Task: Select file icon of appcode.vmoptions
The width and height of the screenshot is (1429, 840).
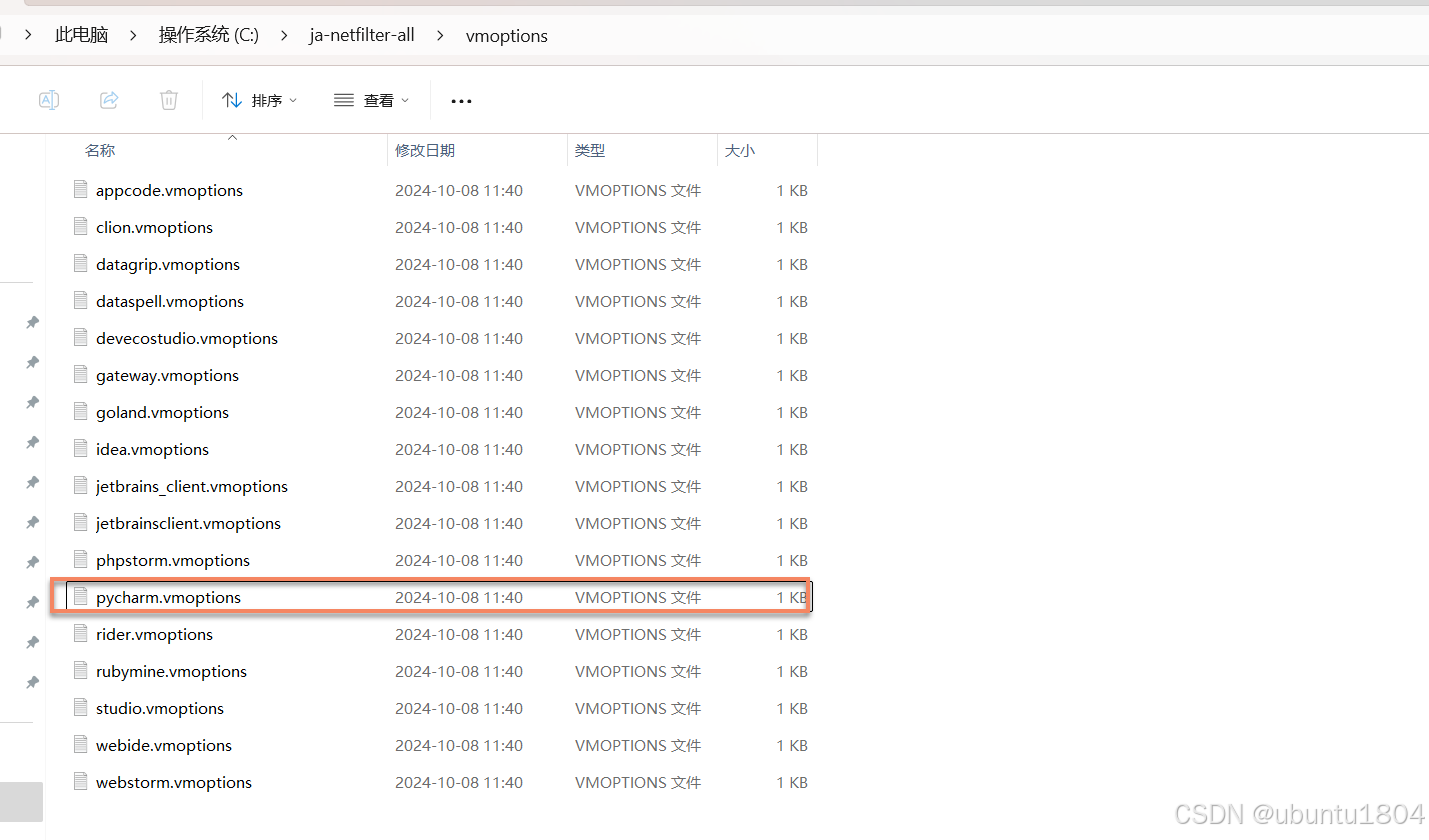Action: click(81, 189)
